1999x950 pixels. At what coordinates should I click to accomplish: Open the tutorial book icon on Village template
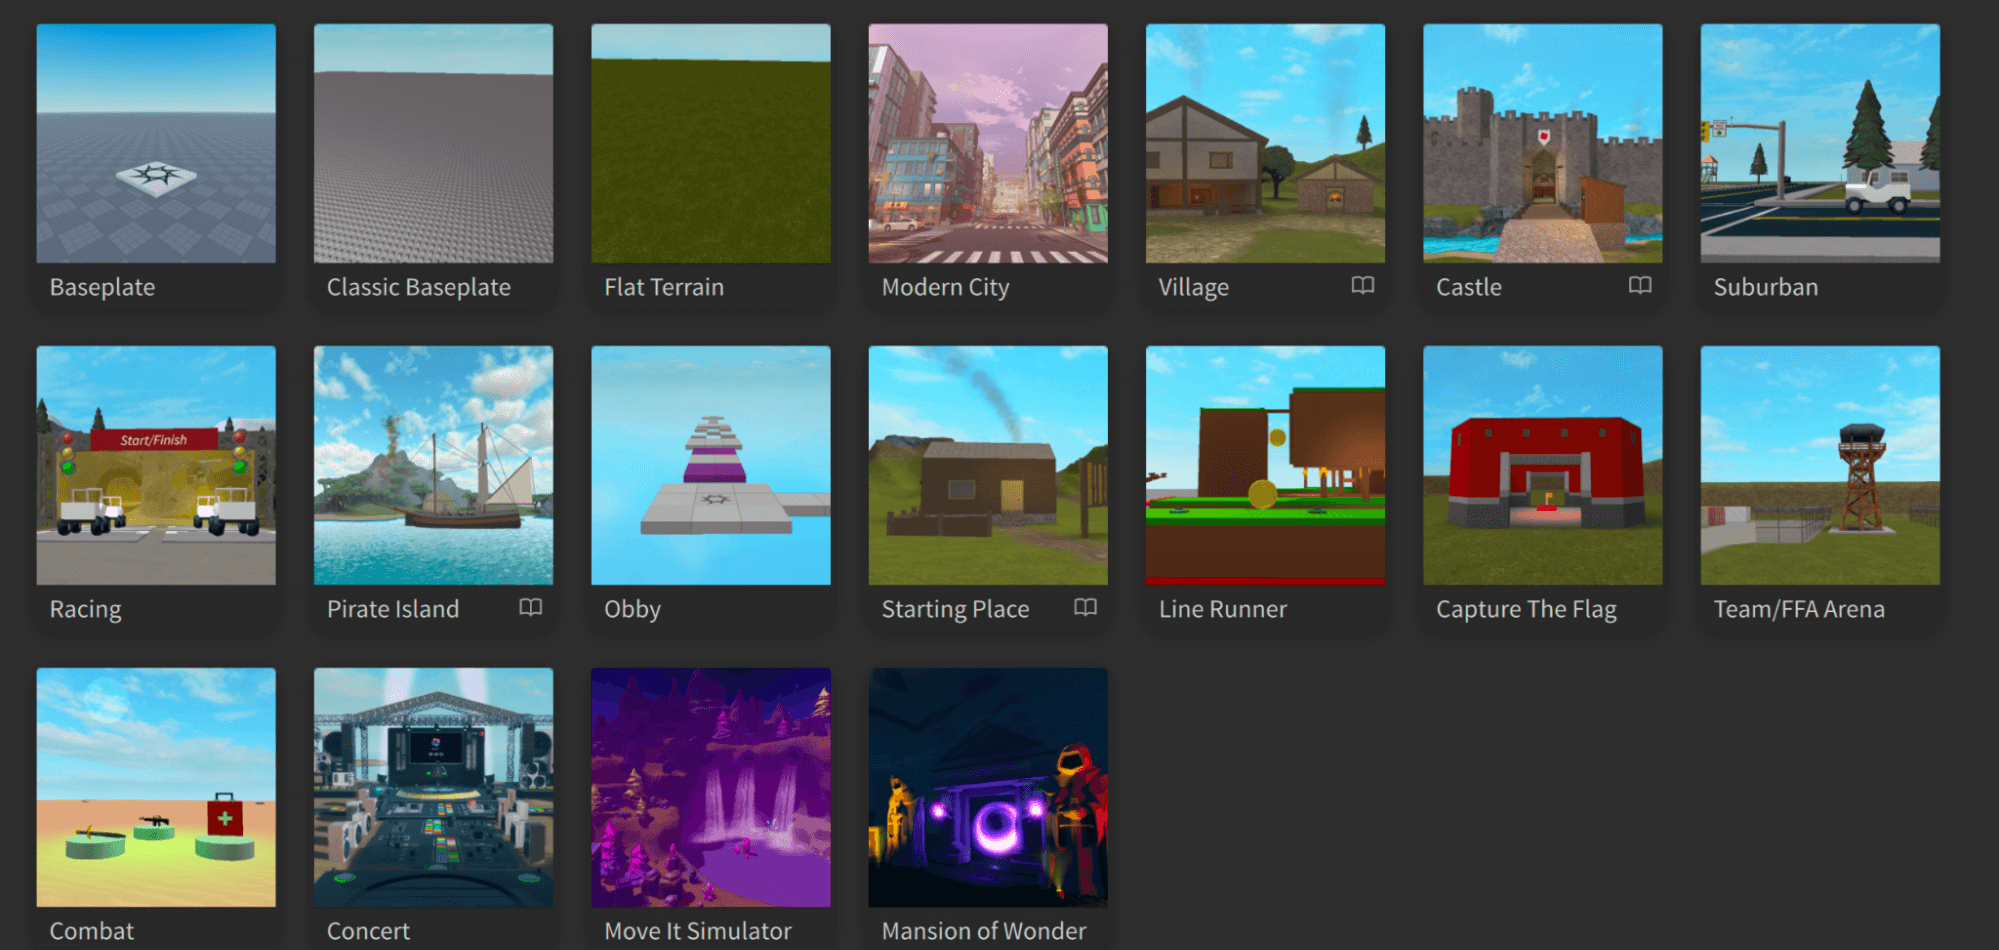pyautogui.click(x=1362, y=285)
